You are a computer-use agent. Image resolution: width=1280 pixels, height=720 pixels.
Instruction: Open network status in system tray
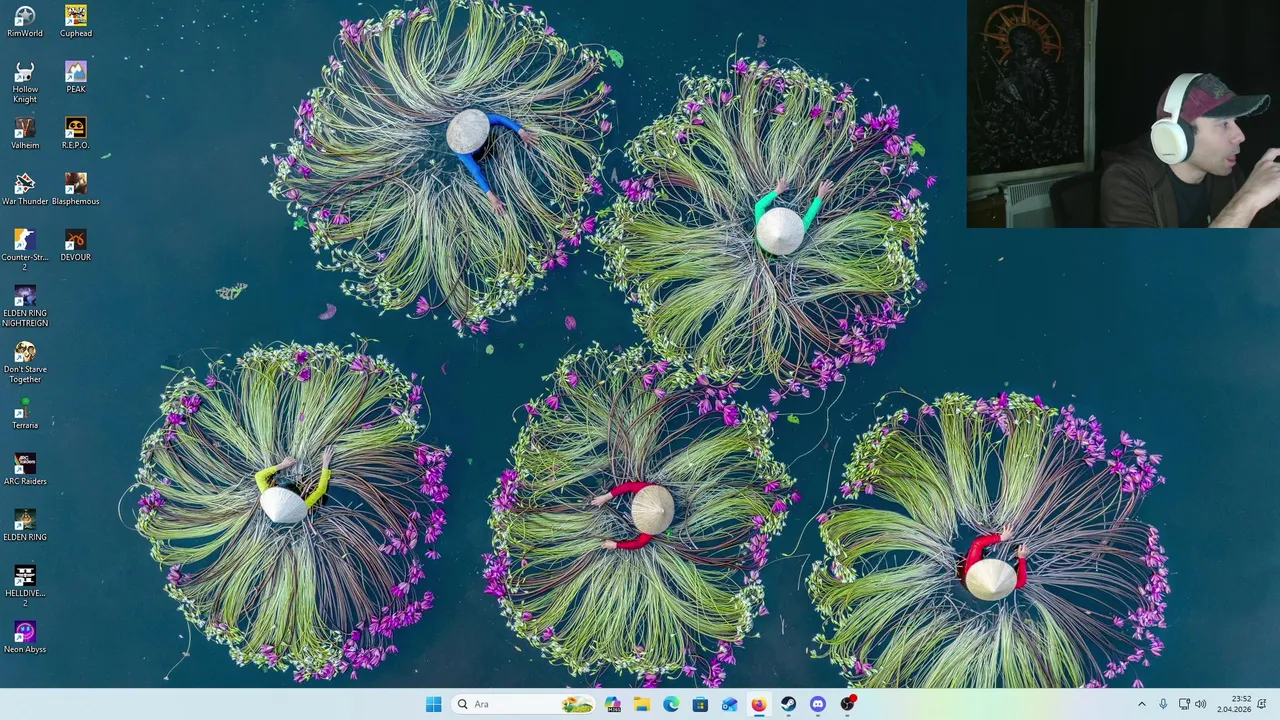[x=1184, y=704]
